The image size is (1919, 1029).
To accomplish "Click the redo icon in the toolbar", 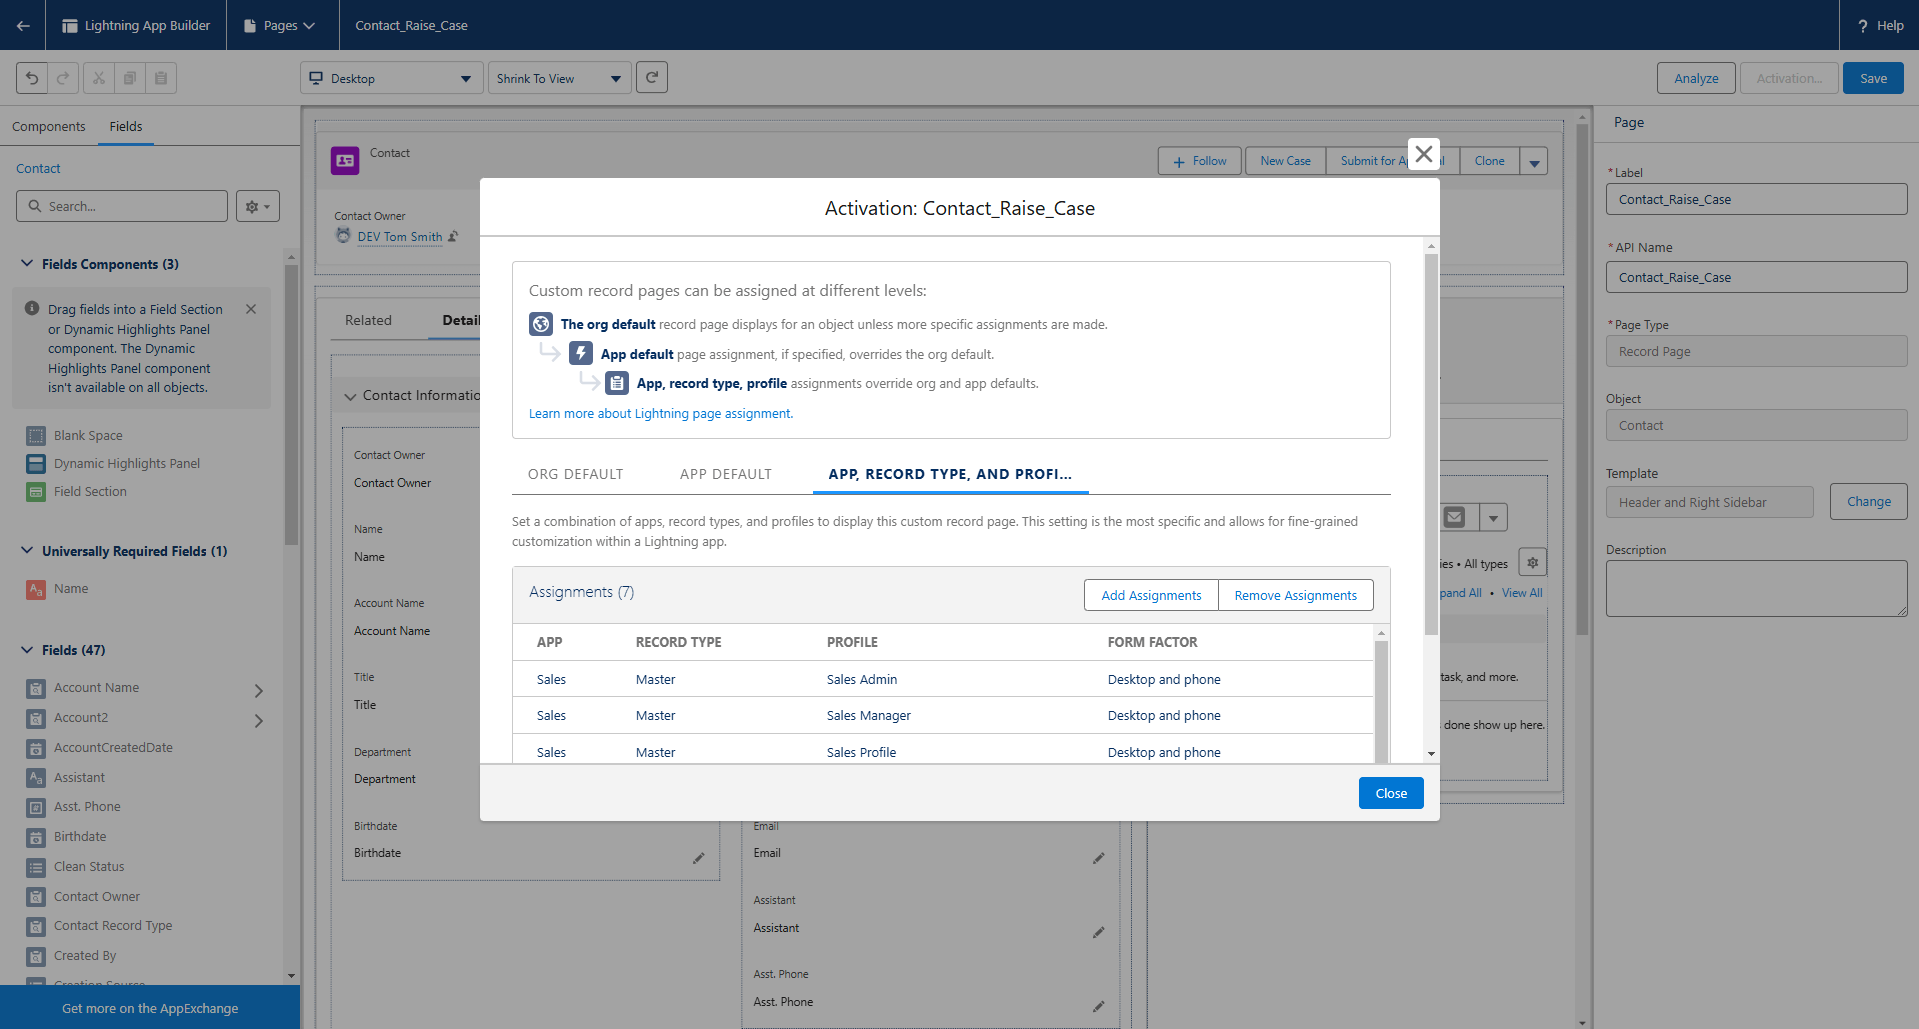I will [x=62, y=78].
